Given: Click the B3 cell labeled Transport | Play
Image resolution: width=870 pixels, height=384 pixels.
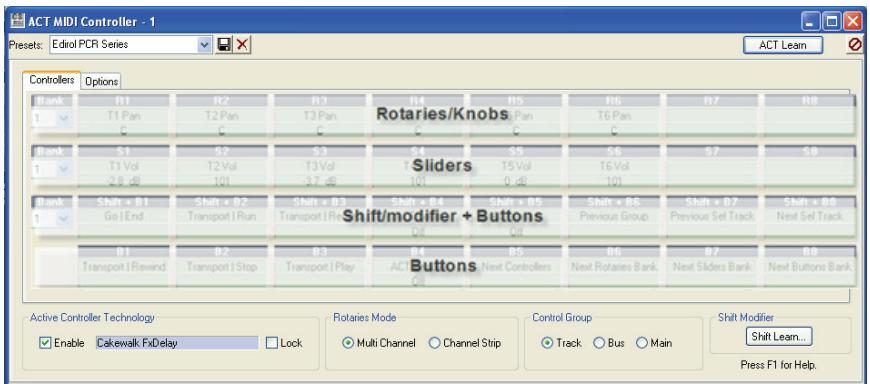Looking at the screenshot, I should (320, 267).
